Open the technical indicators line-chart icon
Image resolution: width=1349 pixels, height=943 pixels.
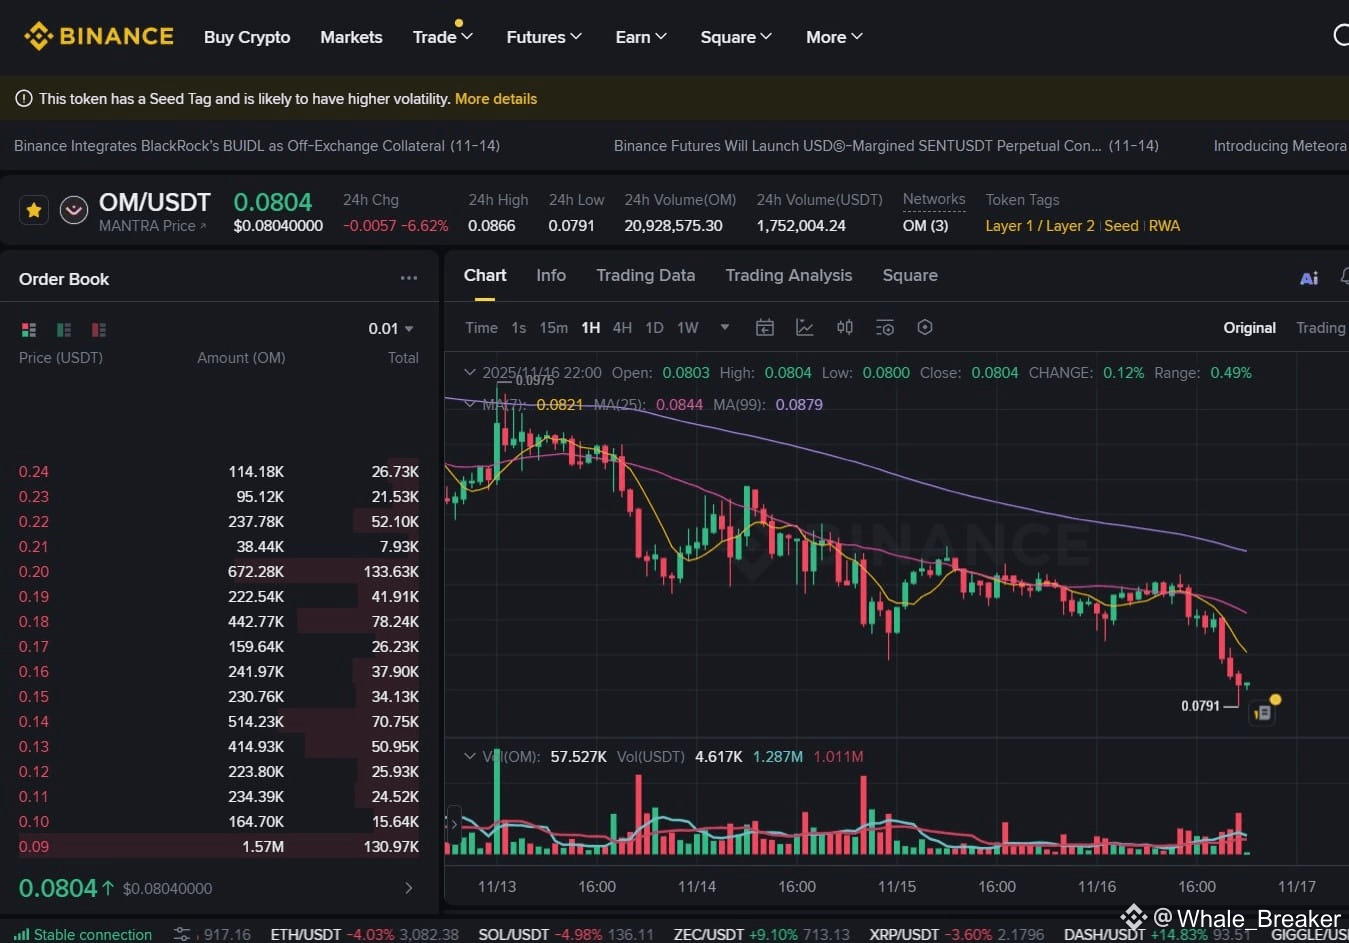[805, 327]
